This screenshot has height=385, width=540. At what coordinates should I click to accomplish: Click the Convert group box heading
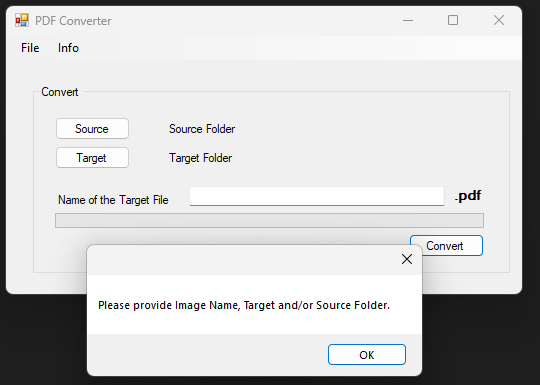point(60,92)
